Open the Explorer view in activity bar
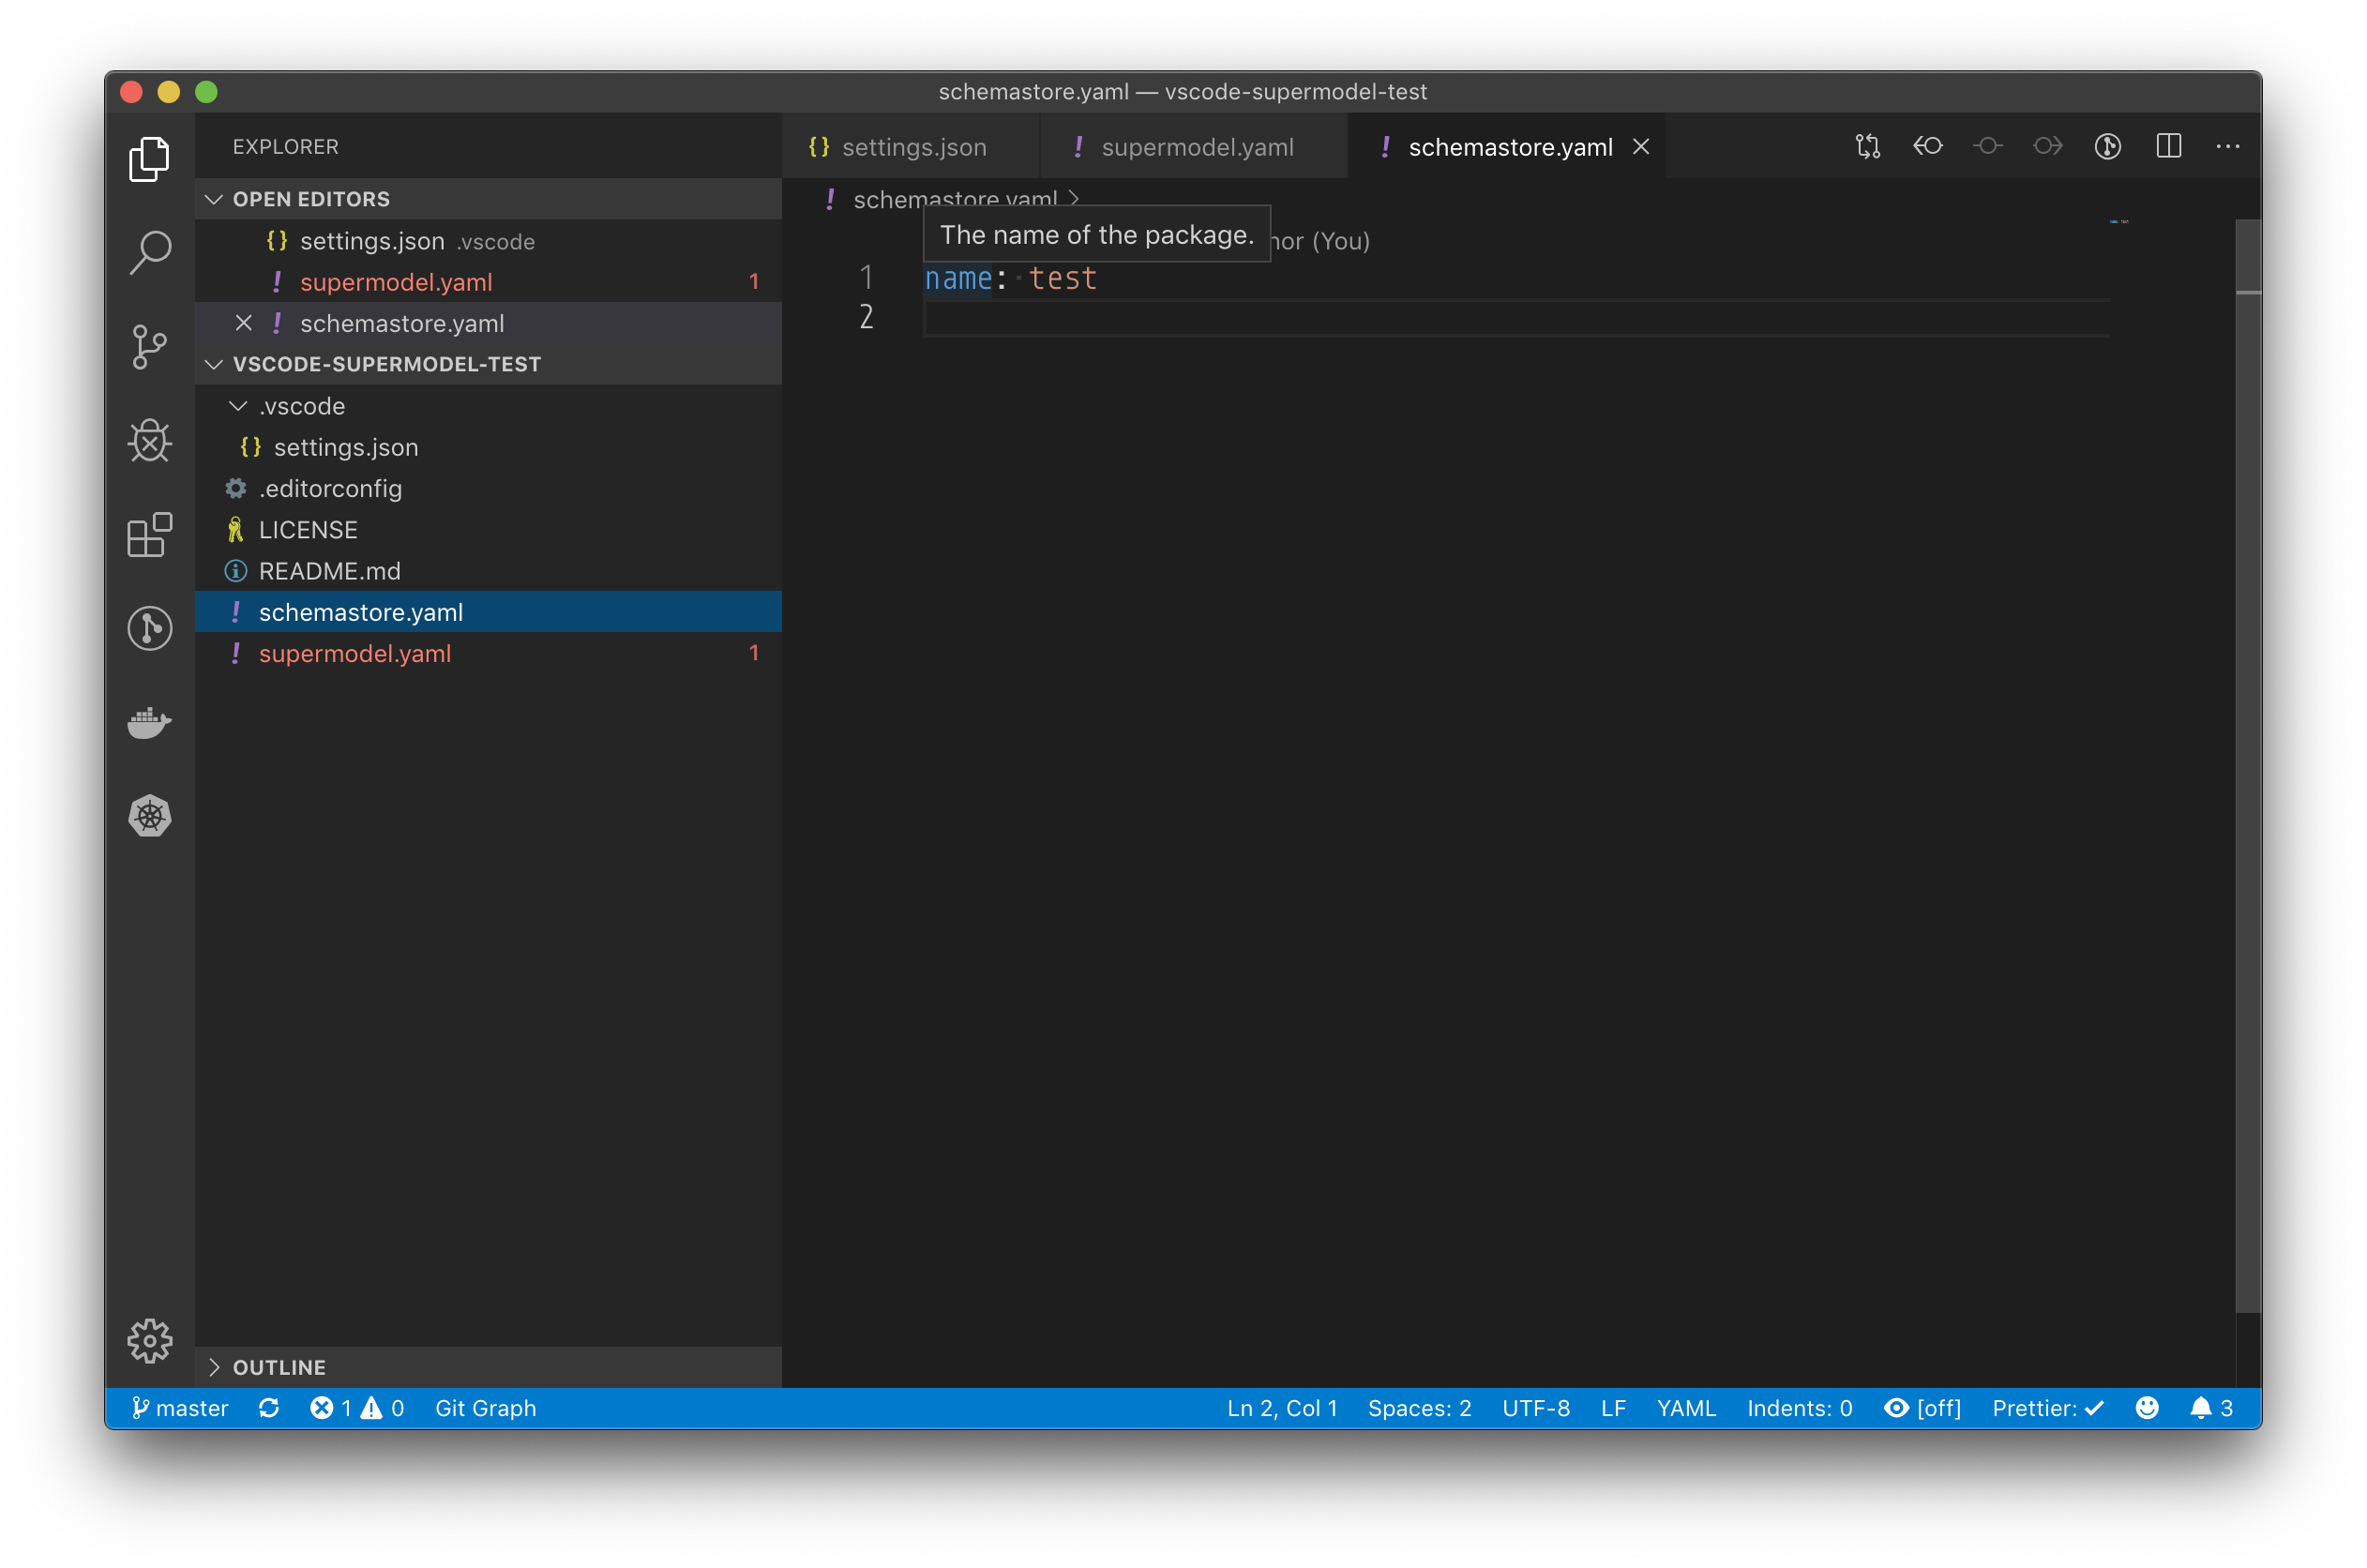Screen dimensions: 2367x1568 pos(149,160)
